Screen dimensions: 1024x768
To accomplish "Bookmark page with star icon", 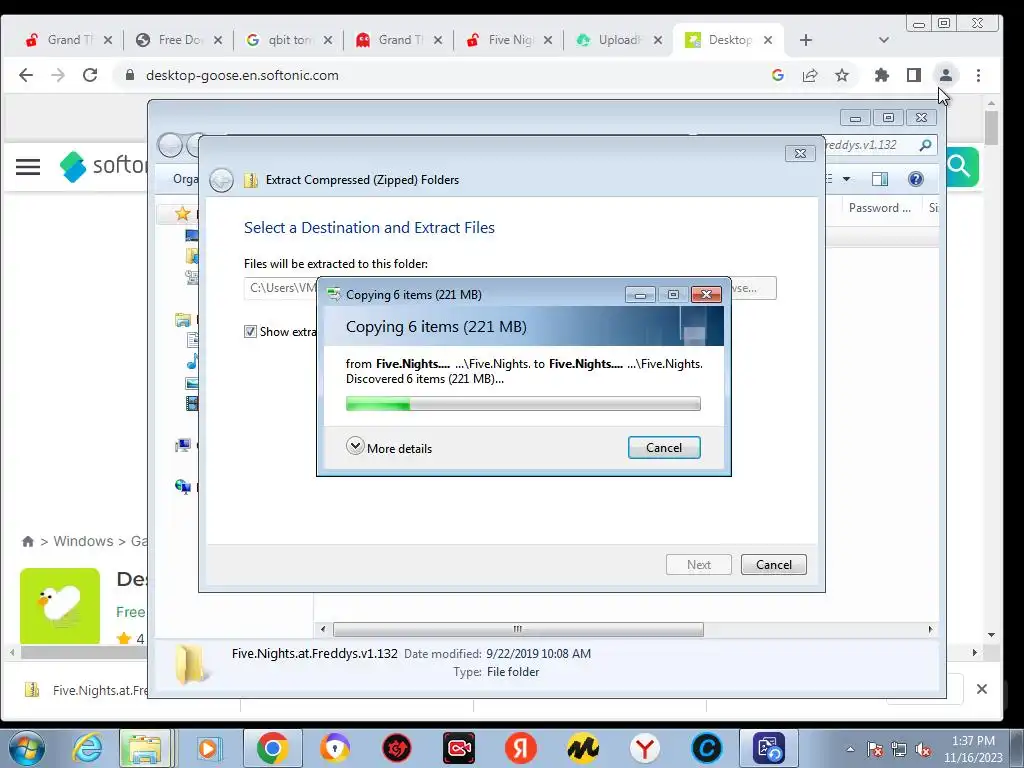I will click(x=842, y=75).
